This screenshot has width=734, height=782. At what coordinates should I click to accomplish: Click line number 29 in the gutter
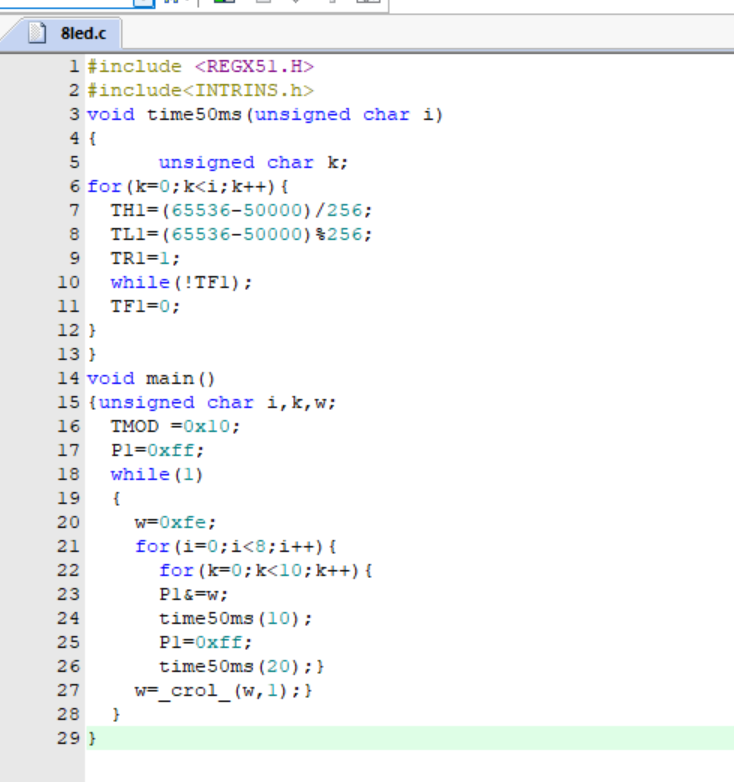(x=68, y=738)
